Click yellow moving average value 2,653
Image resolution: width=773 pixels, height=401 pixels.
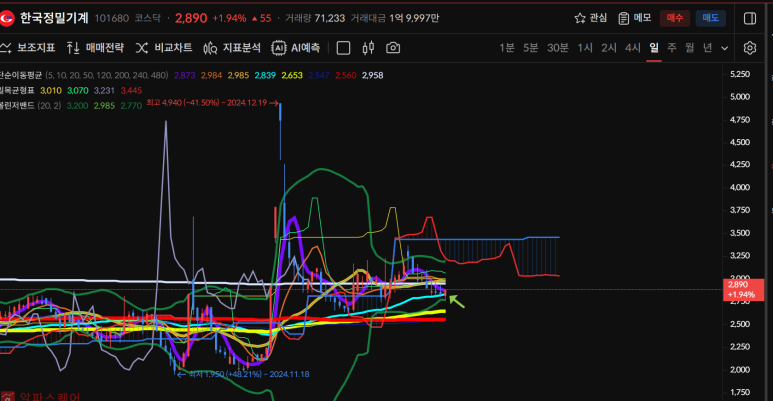(292, 75)
